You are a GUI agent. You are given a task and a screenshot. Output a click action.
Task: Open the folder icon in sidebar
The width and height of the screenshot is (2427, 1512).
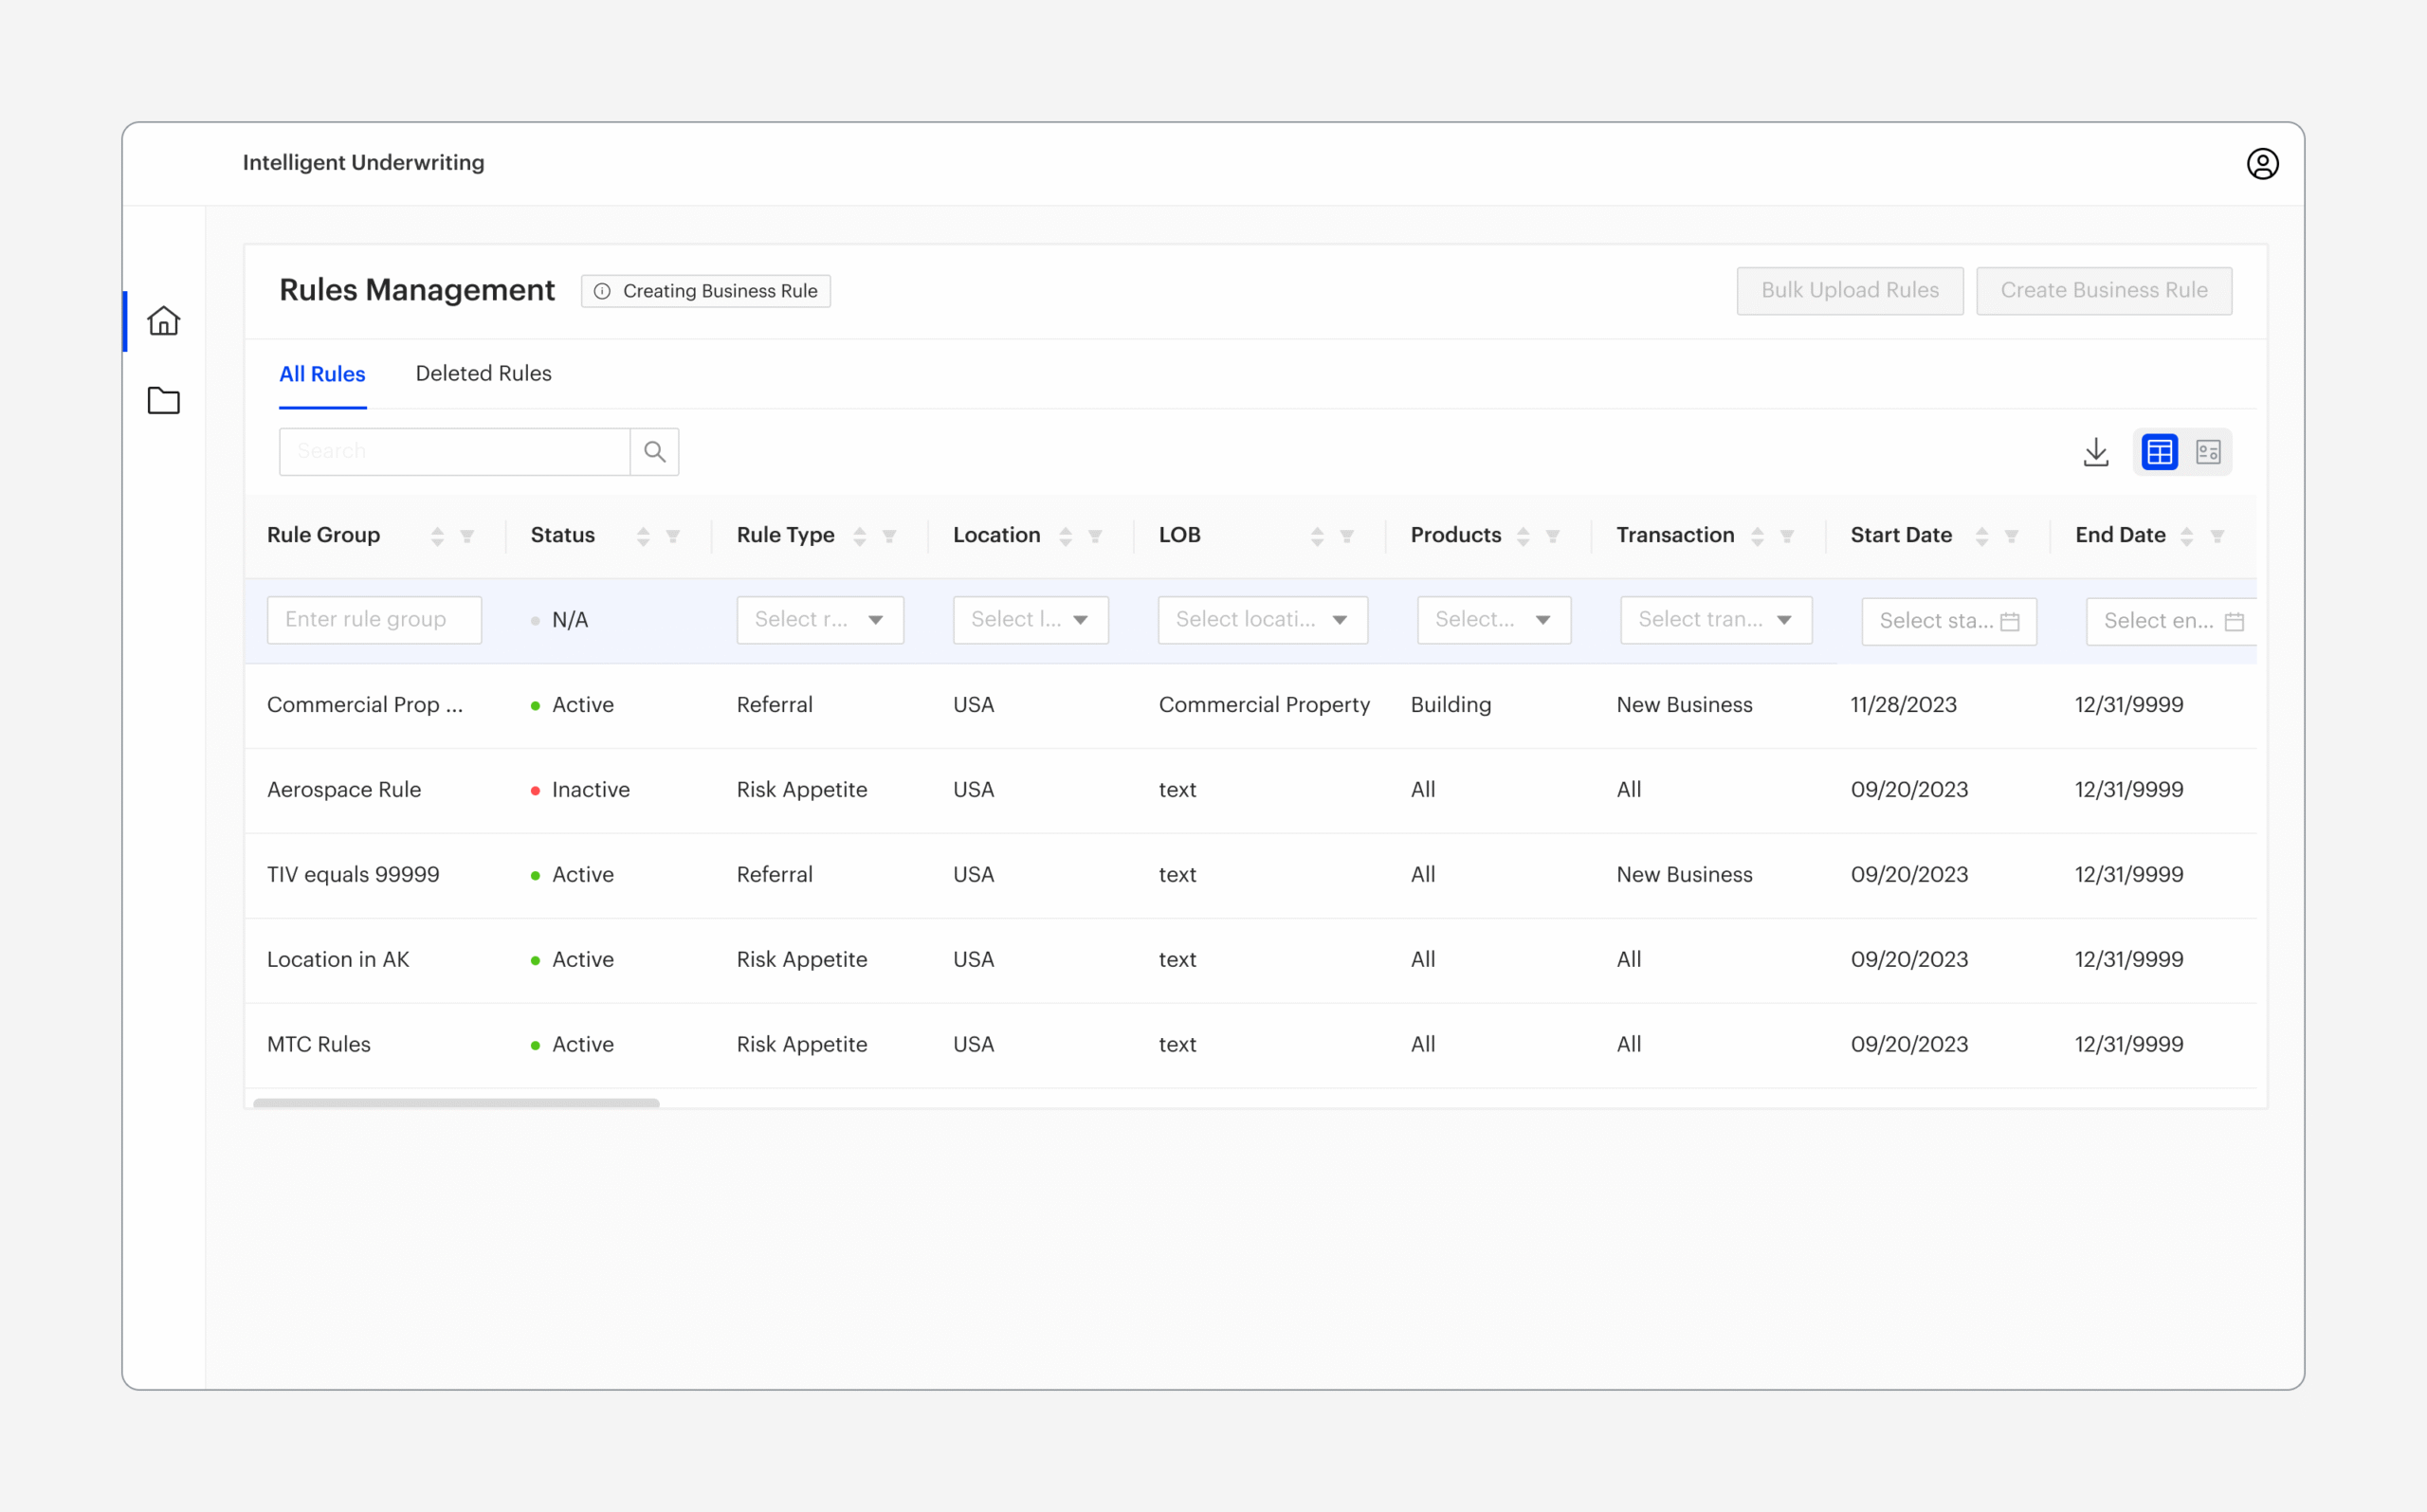point(163,401)
